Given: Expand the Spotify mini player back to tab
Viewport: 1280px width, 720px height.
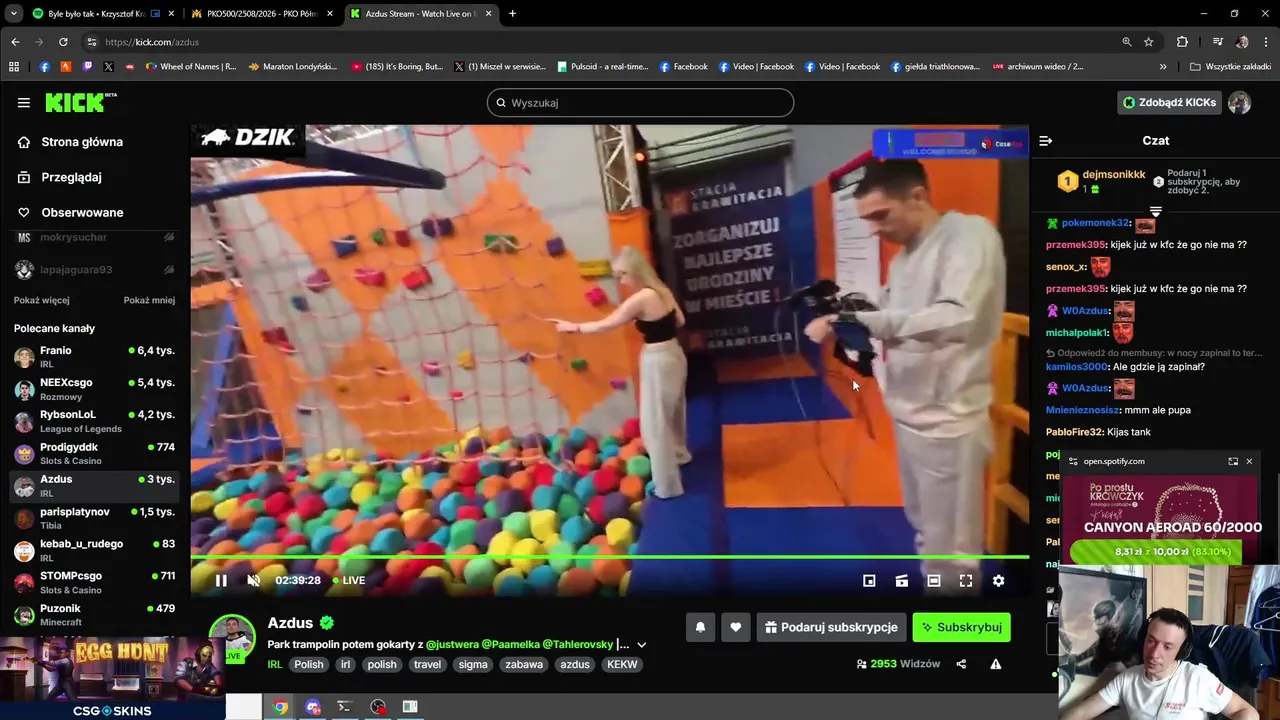Looking at the screenshot, I should [x=1233, y=461].
